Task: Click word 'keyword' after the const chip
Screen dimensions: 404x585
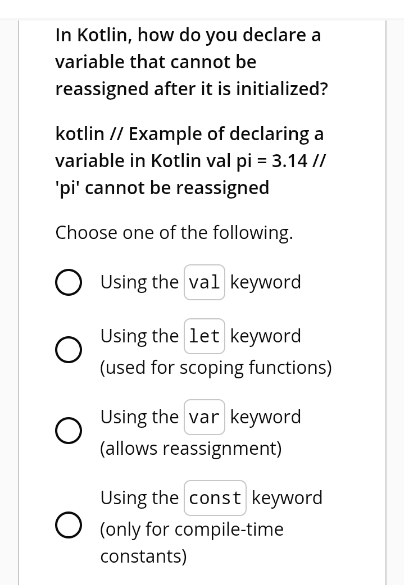Action: (287, 498)
